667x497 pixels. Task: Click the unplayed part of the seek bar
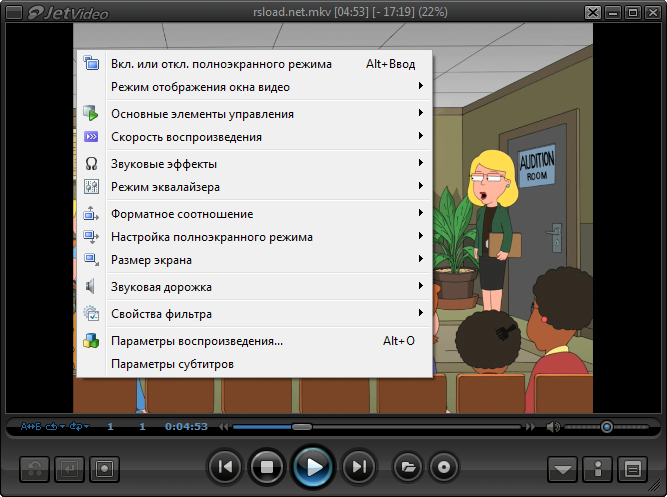[416, 426]
